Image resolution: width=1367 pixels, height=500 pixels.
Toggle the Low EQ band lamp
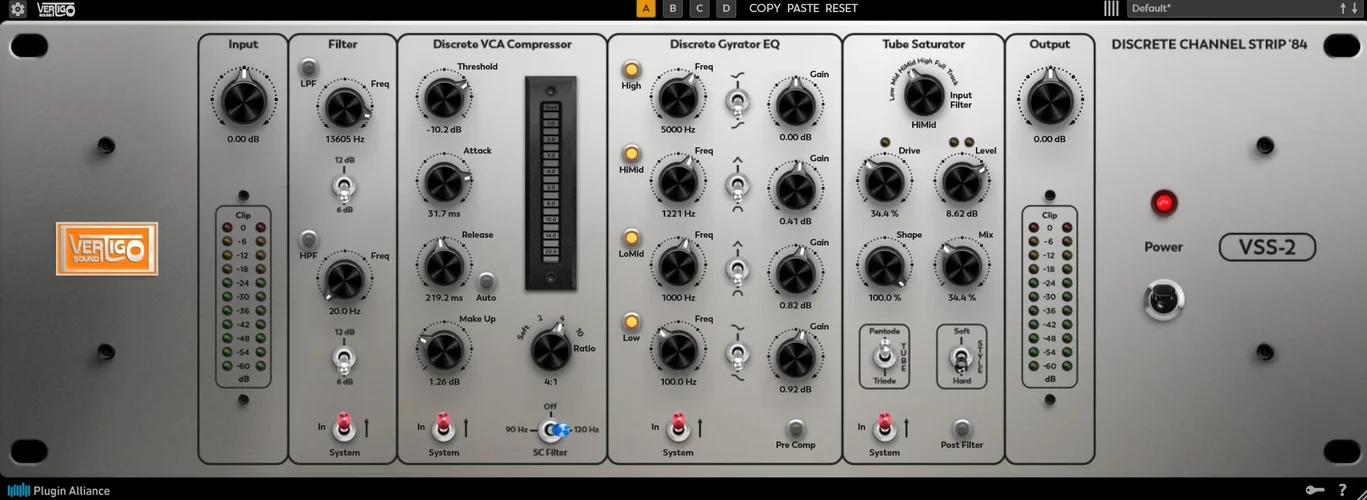(631, 321)
